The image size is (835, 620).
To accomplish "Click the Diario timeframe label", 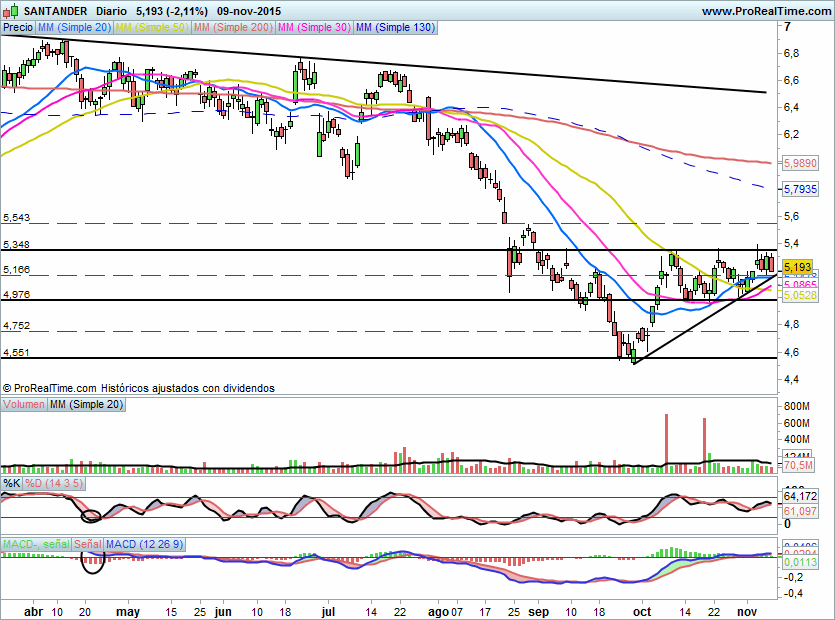I will (x=111, y=11).
